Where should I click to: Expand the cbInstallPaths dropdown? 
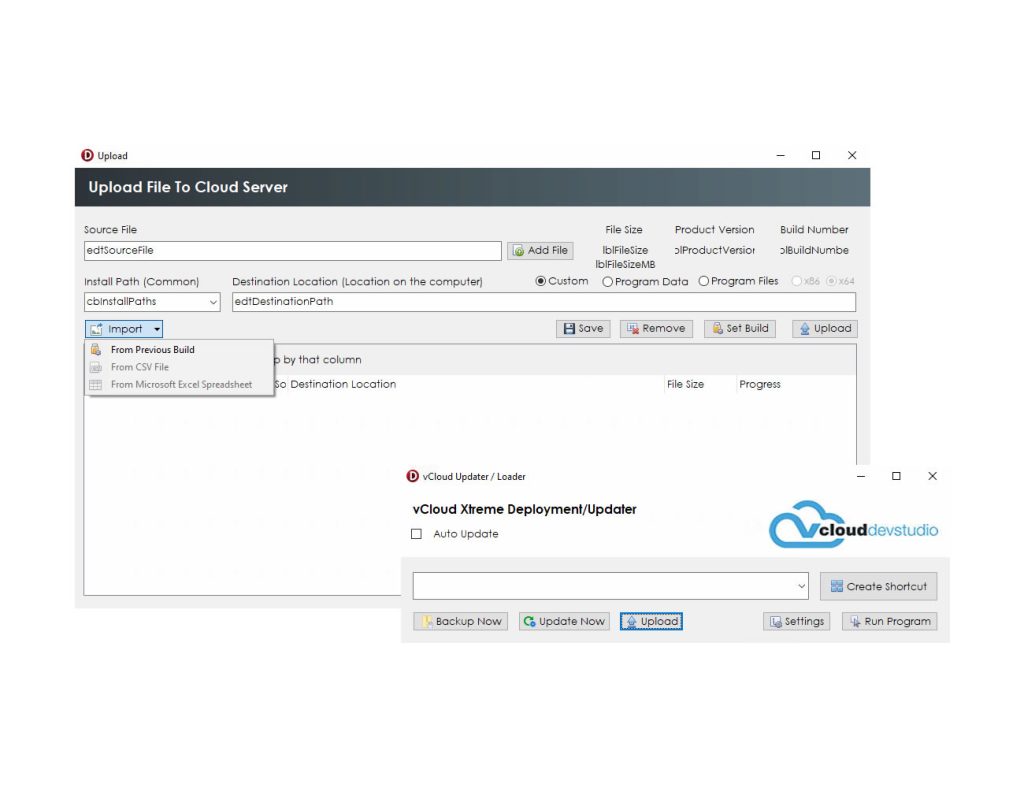pos(213,302)
